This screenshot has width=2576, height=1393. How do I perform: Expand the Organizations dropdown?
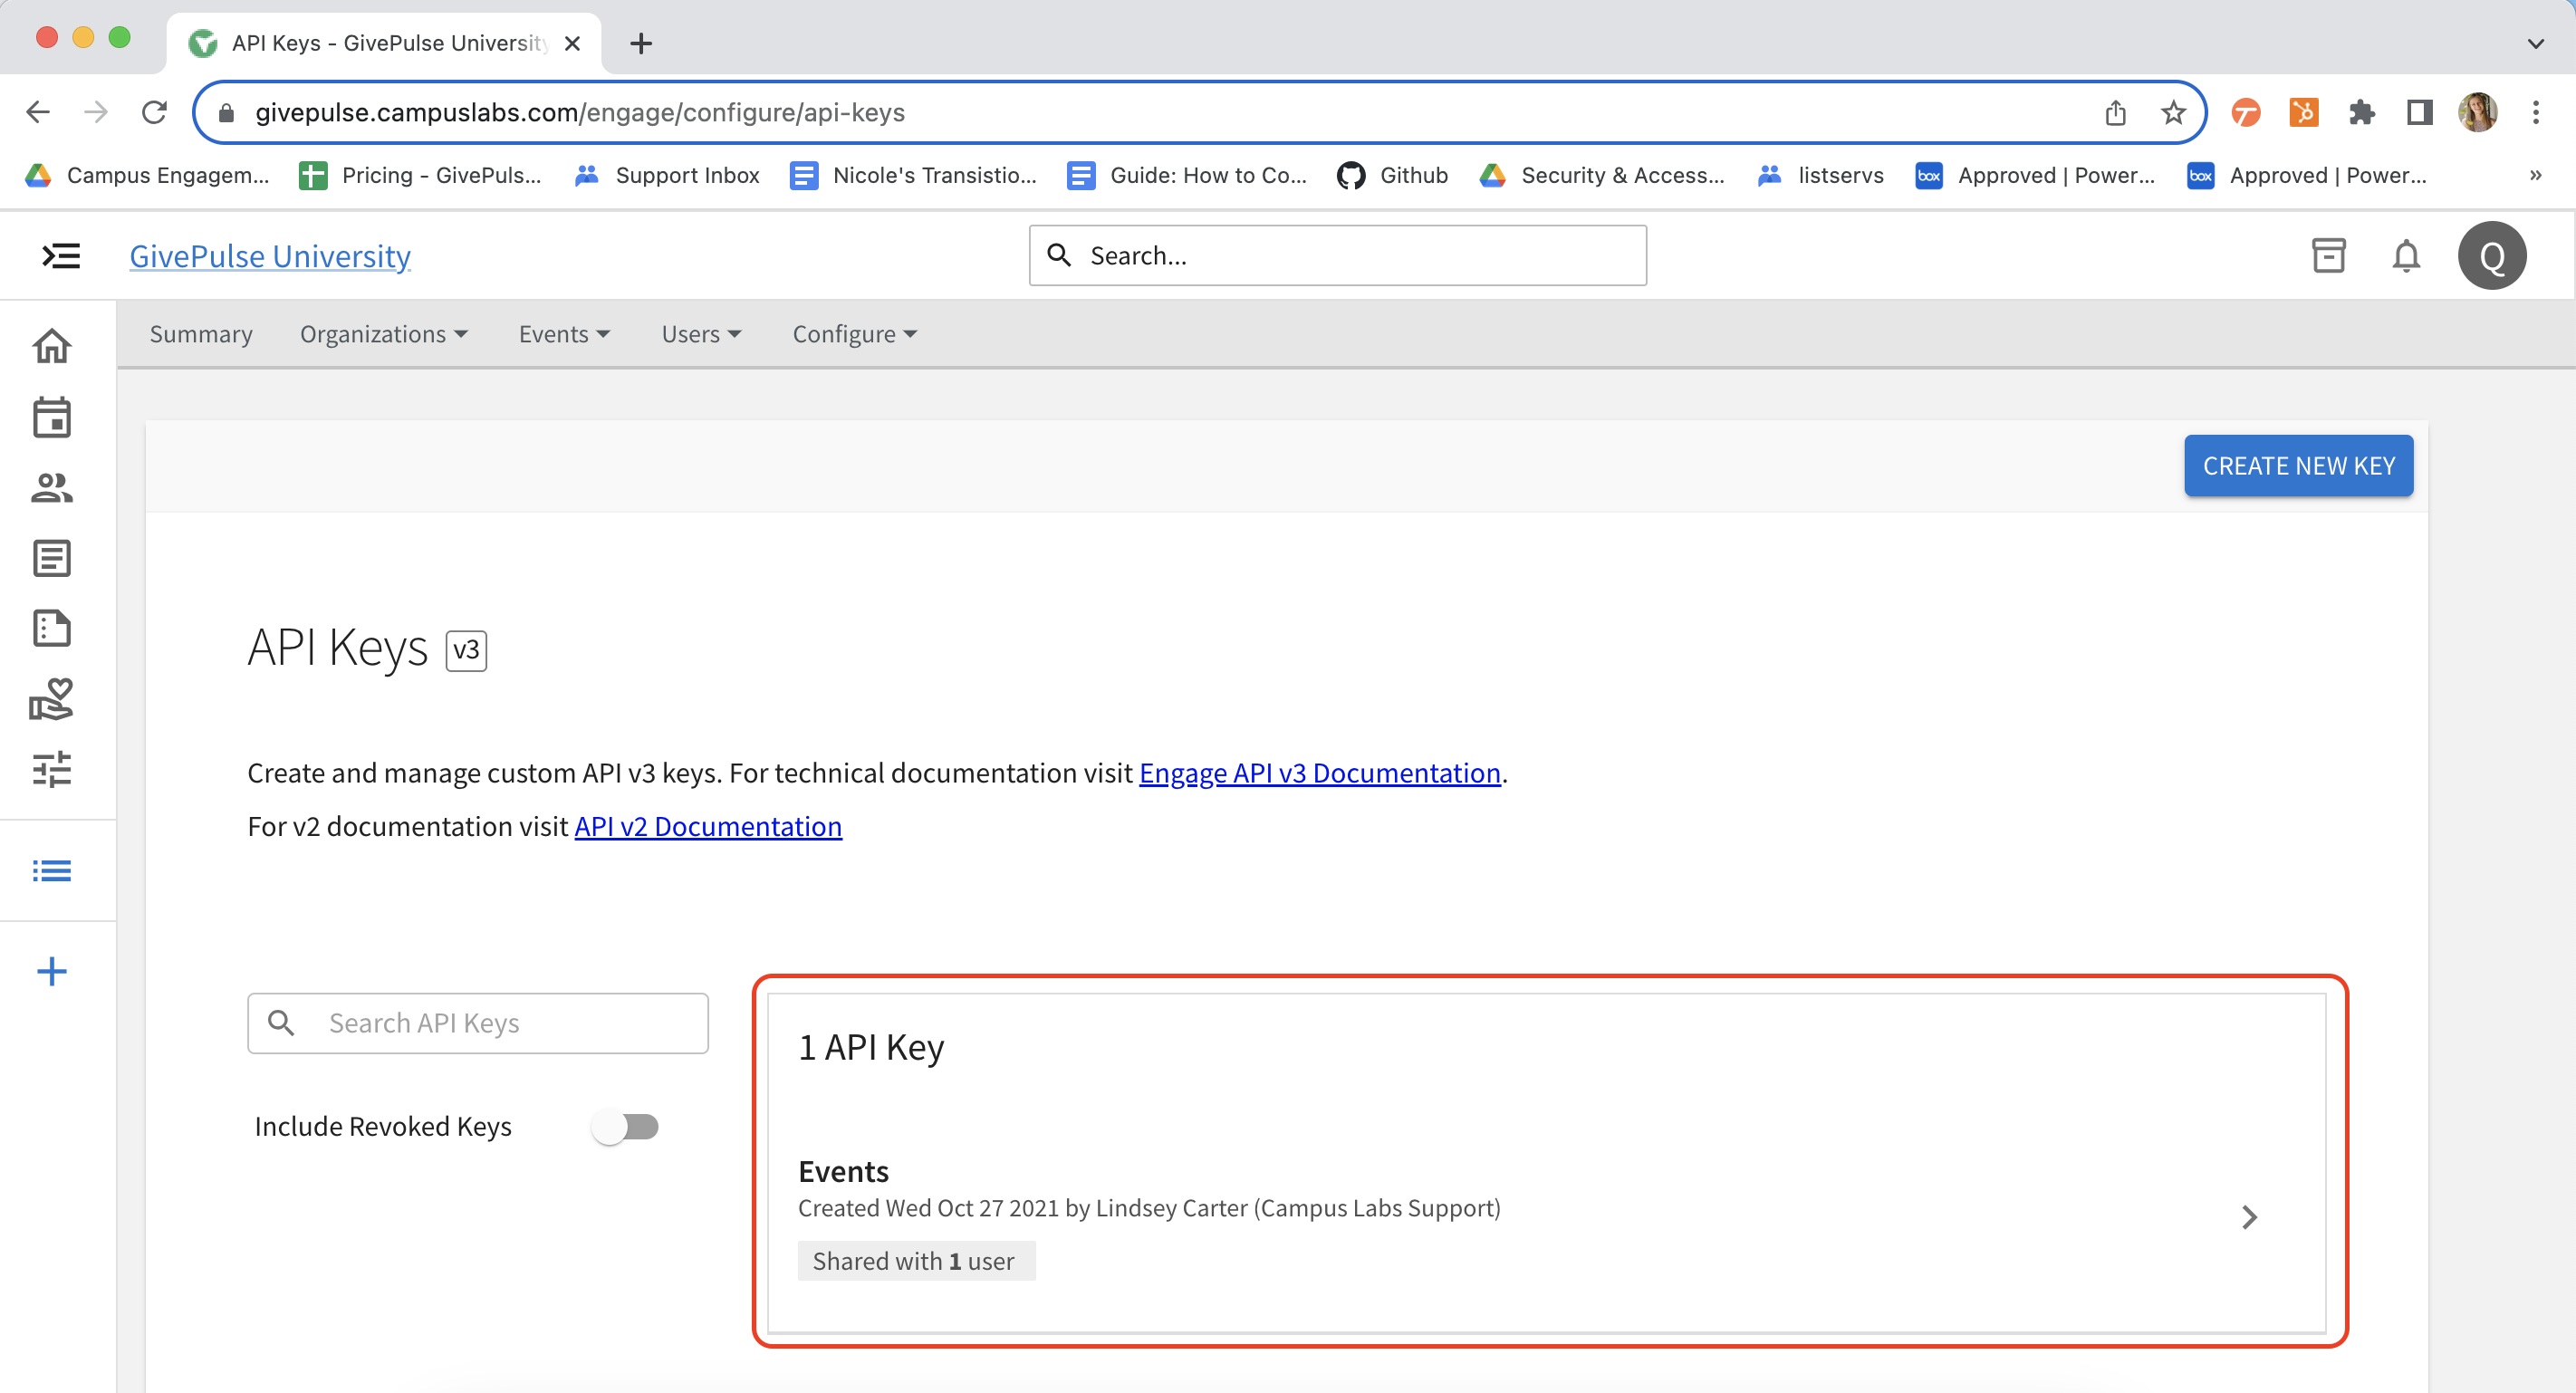[x=383, y=334]
